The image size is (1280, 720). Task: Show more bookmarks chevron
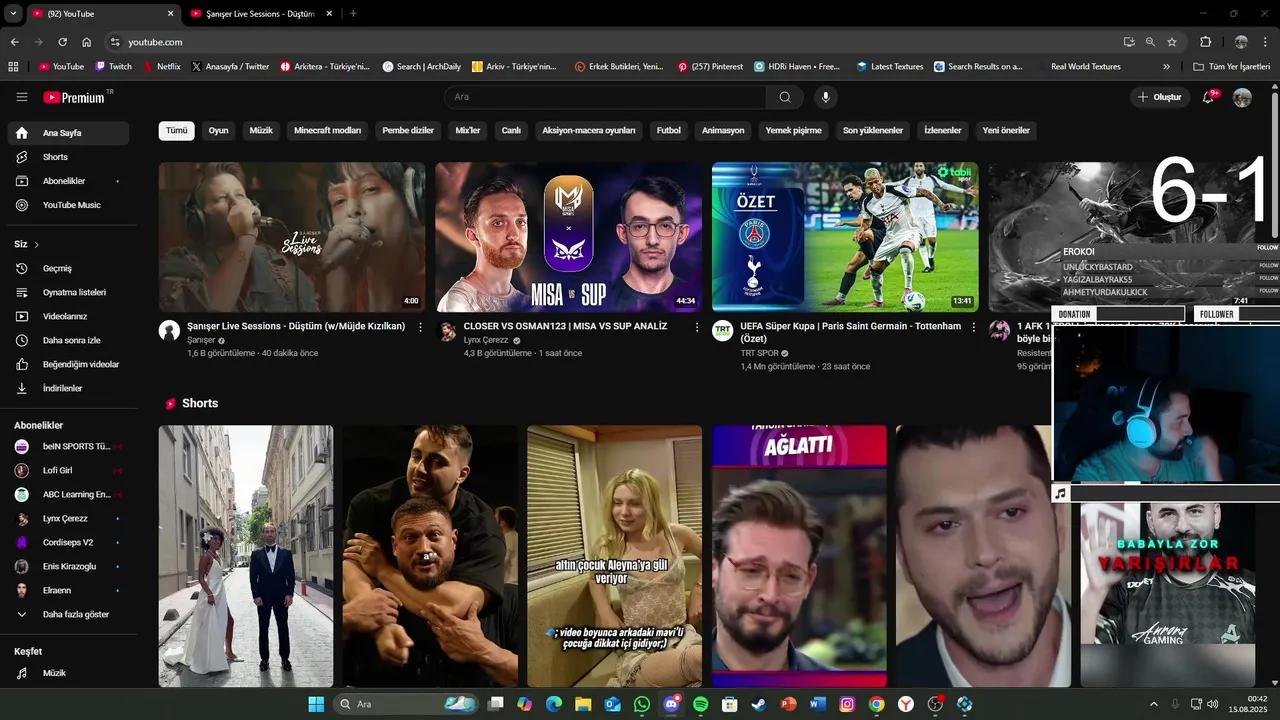1166,66
